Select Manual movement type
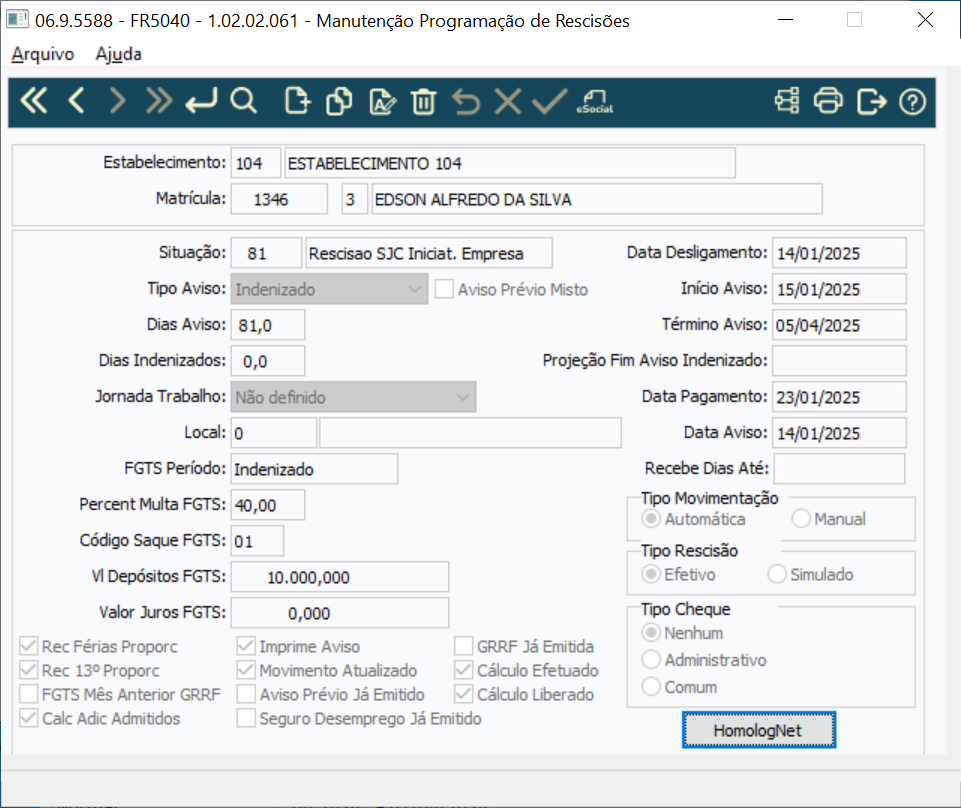This screenshot has width=961, height=808. tap(801, 519)
